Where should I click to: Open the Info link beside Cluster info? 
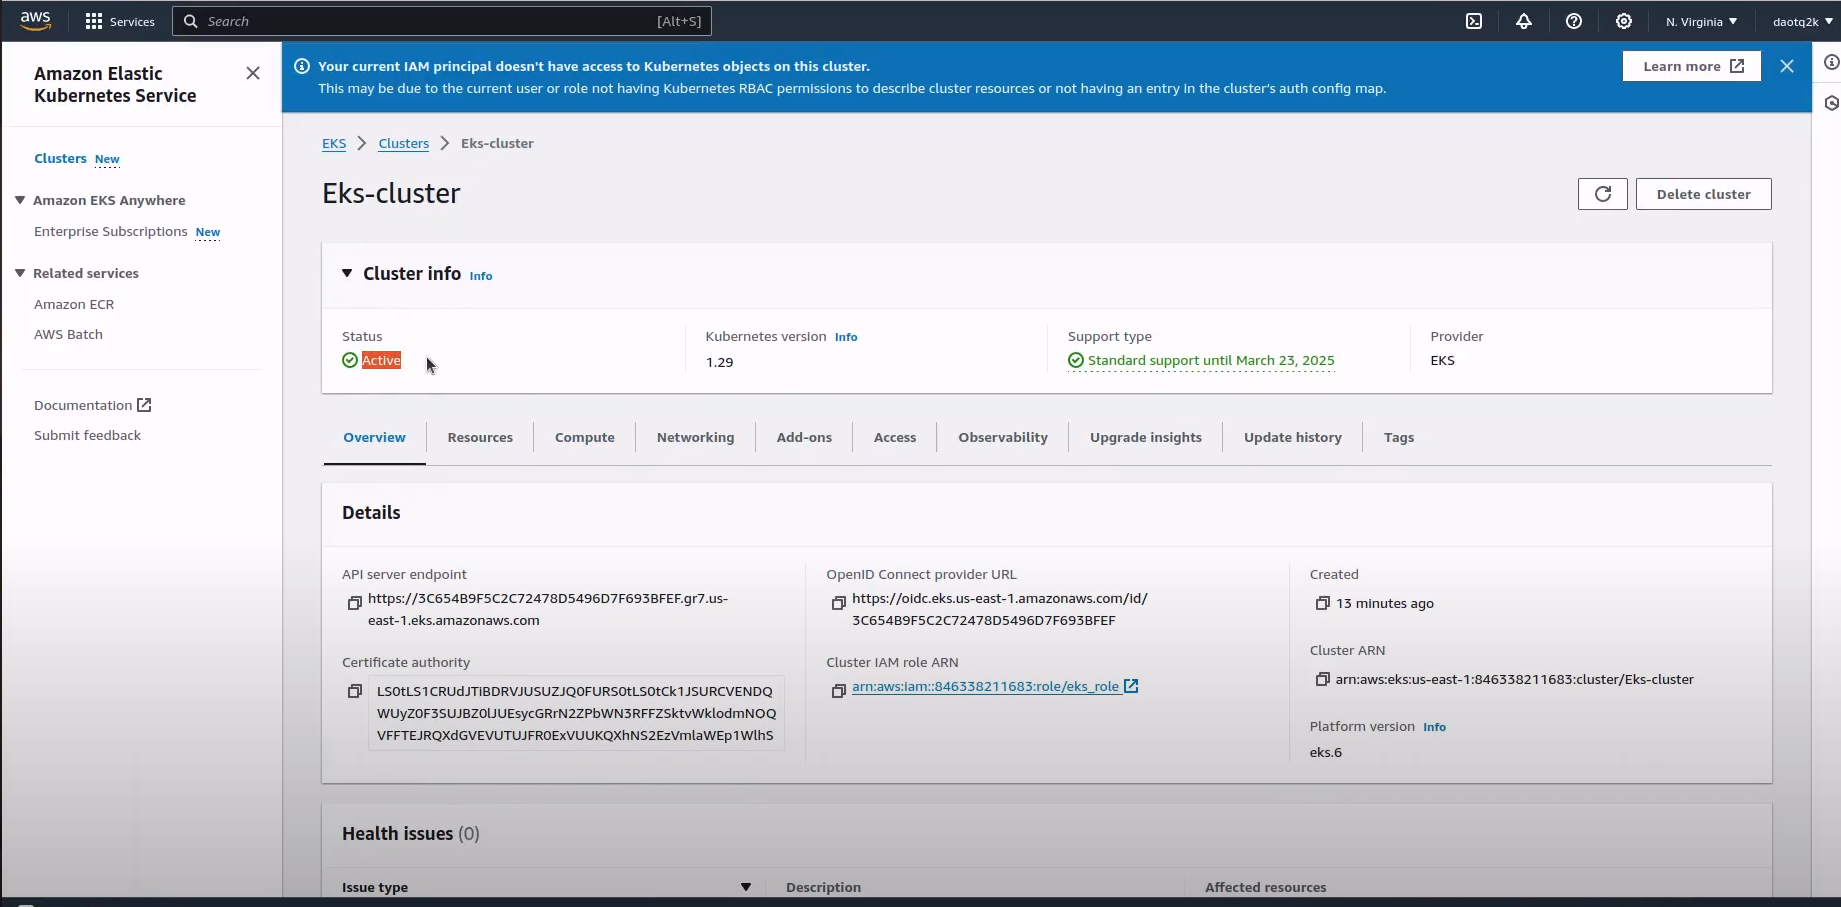(481, 276)
